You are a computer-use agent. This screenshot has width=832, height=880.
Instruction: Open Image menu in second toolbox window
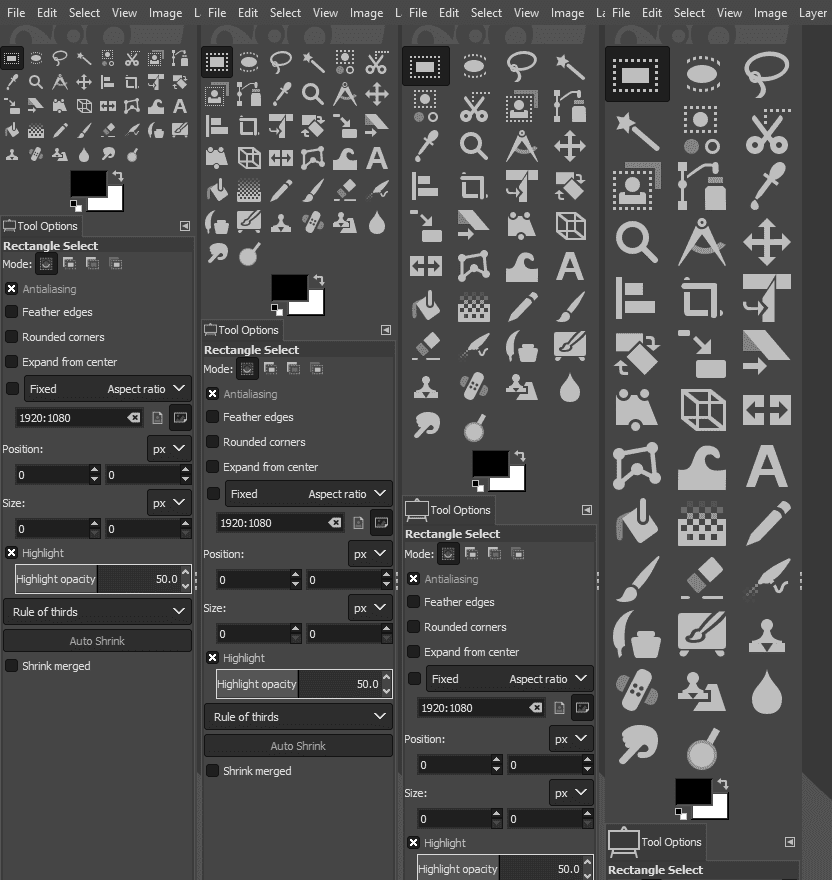pos(366,12)
